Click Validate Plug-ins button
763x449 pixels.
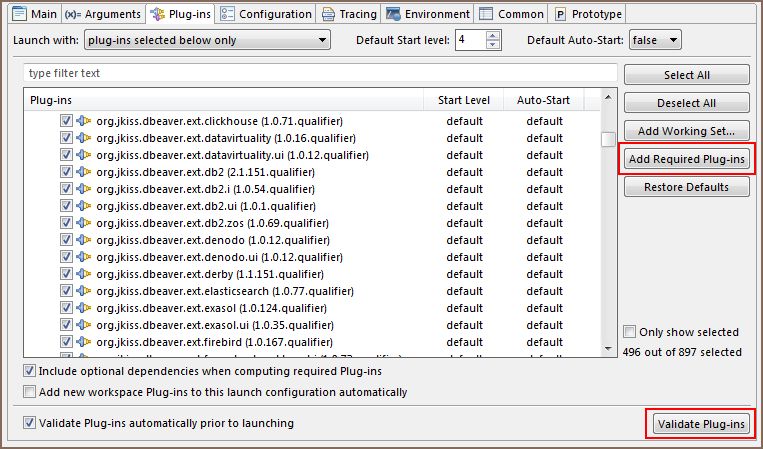(701, 424)
